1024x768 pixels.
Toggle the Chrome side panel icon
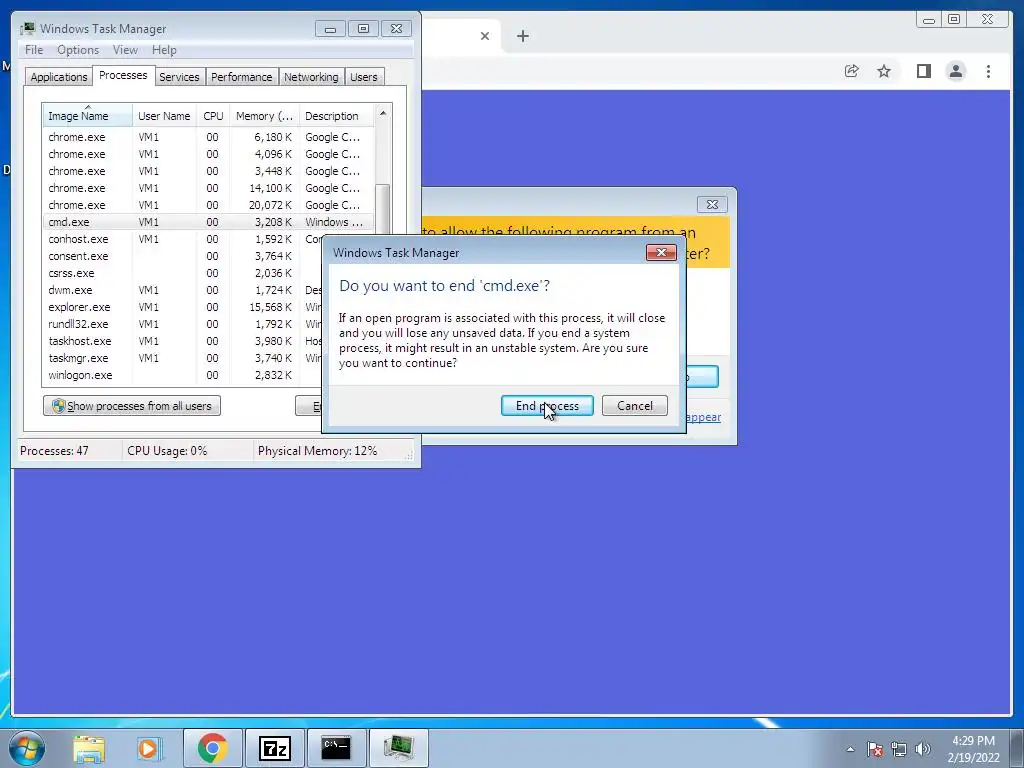click(x=923, y=71)
